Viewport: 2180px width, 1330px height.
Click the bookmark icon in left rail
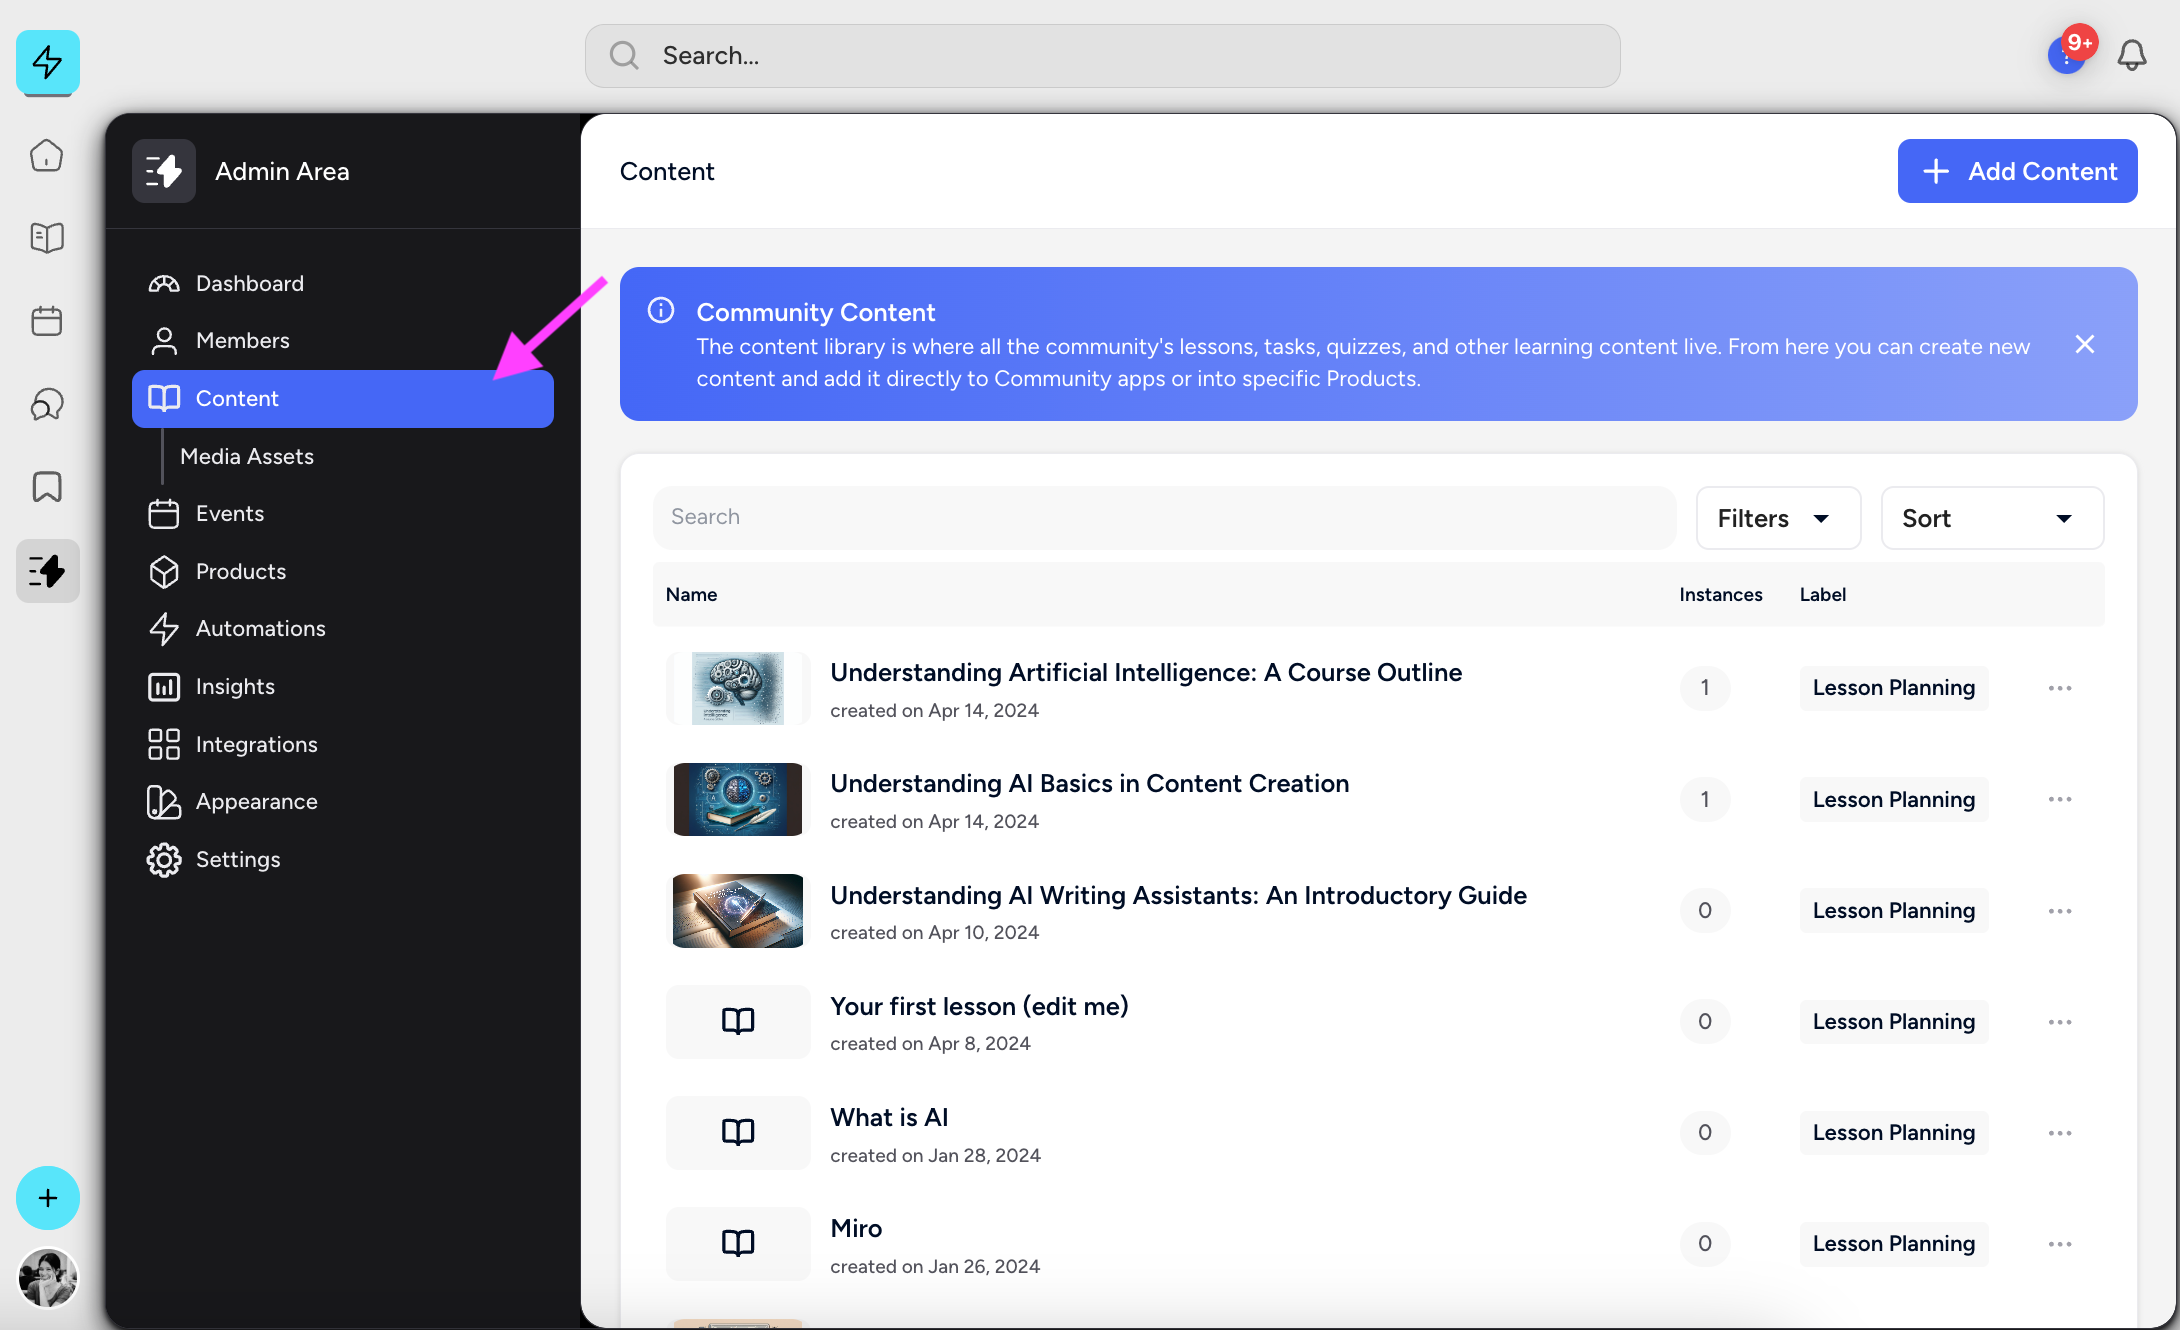tap(47, 487)
